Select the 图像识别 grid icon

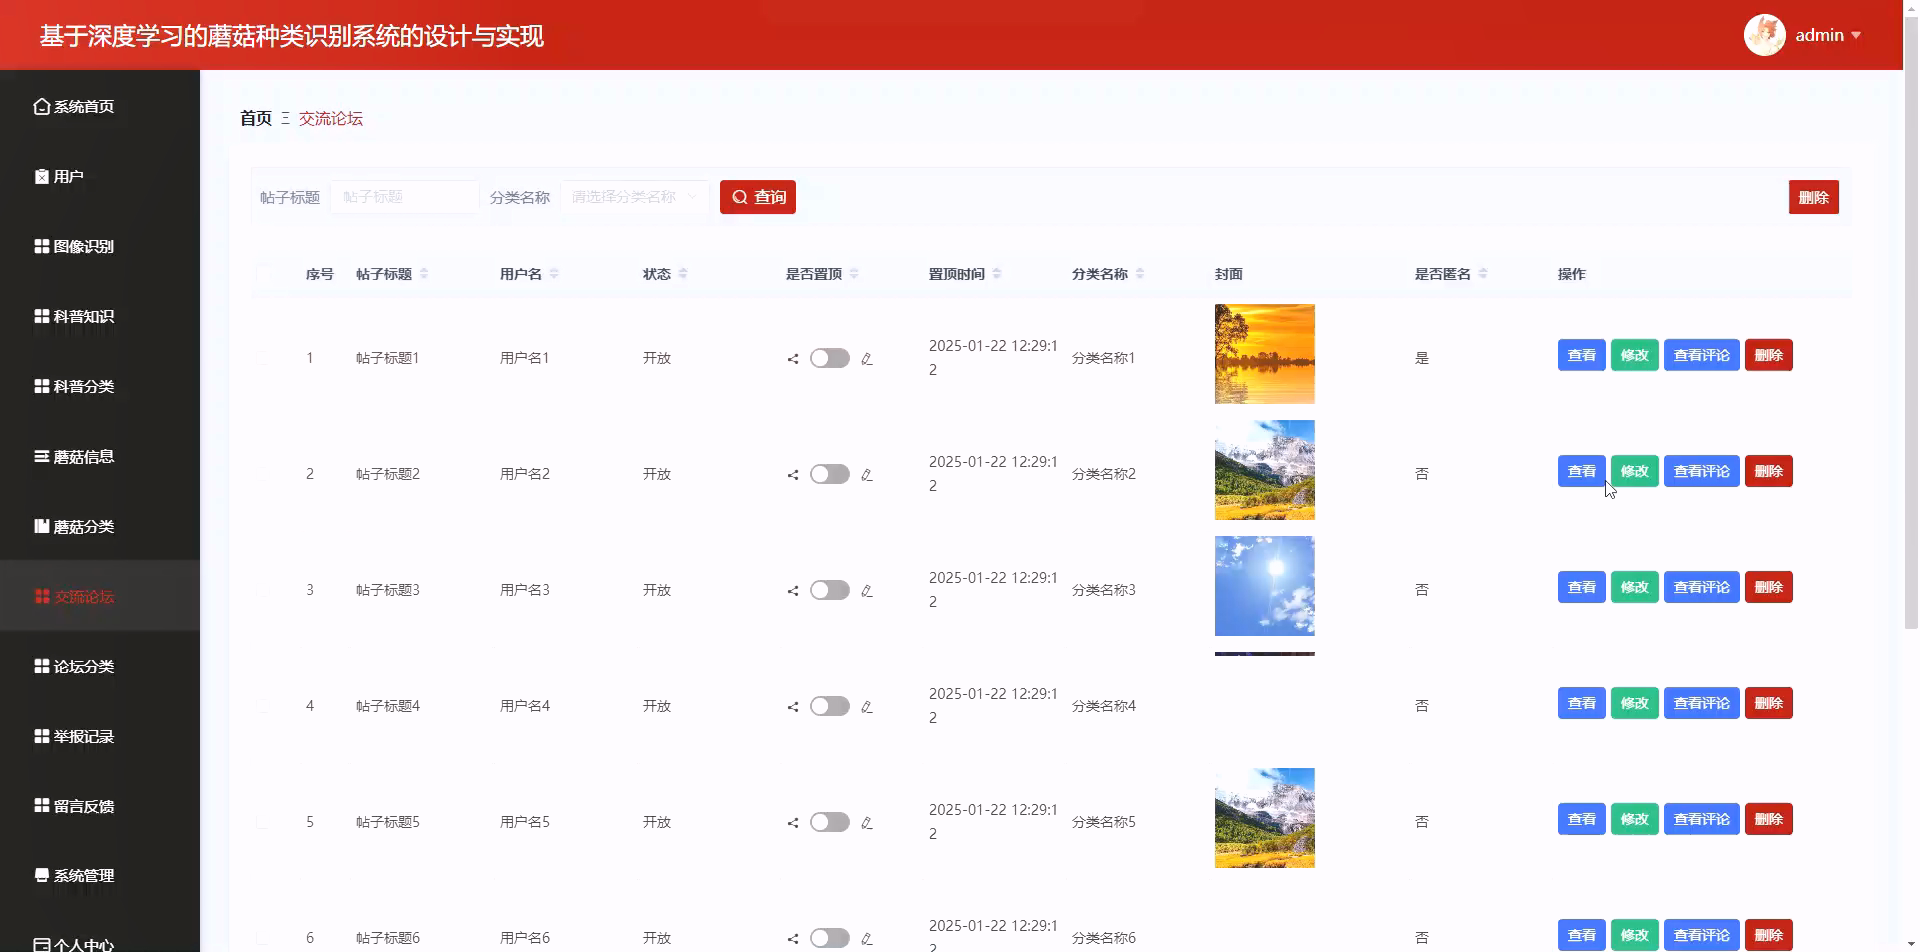(x=41, y=246)
